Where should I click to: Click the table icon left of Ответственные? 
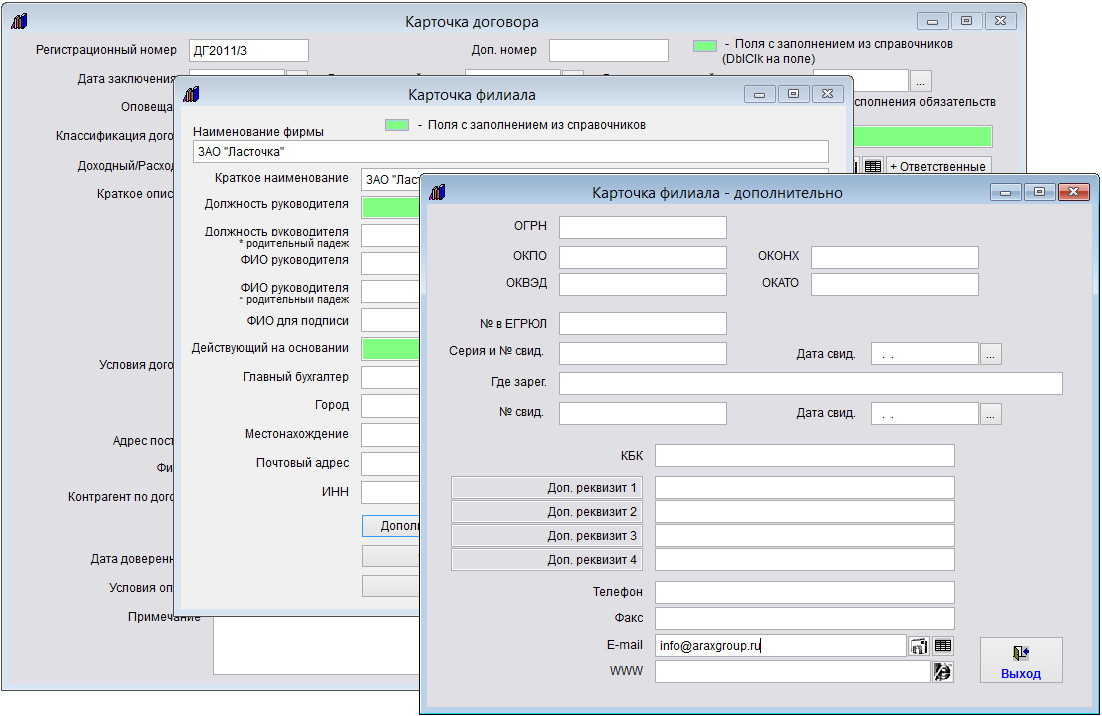872,166
